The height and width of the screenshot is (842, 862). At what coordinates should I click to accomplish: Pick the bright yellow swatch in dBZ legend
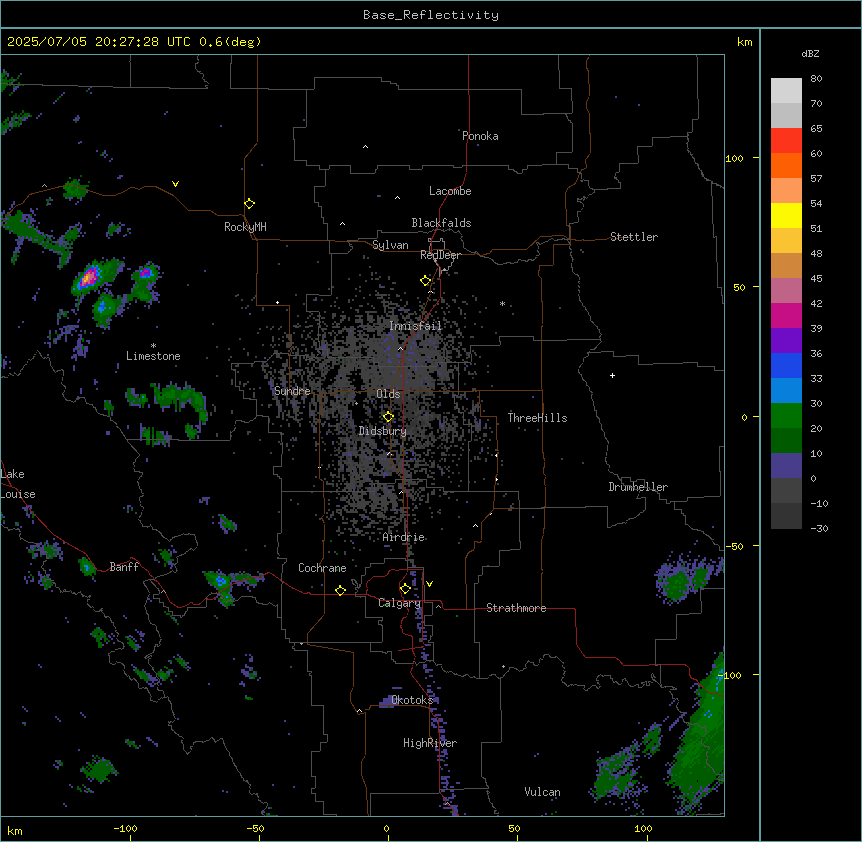786,215
